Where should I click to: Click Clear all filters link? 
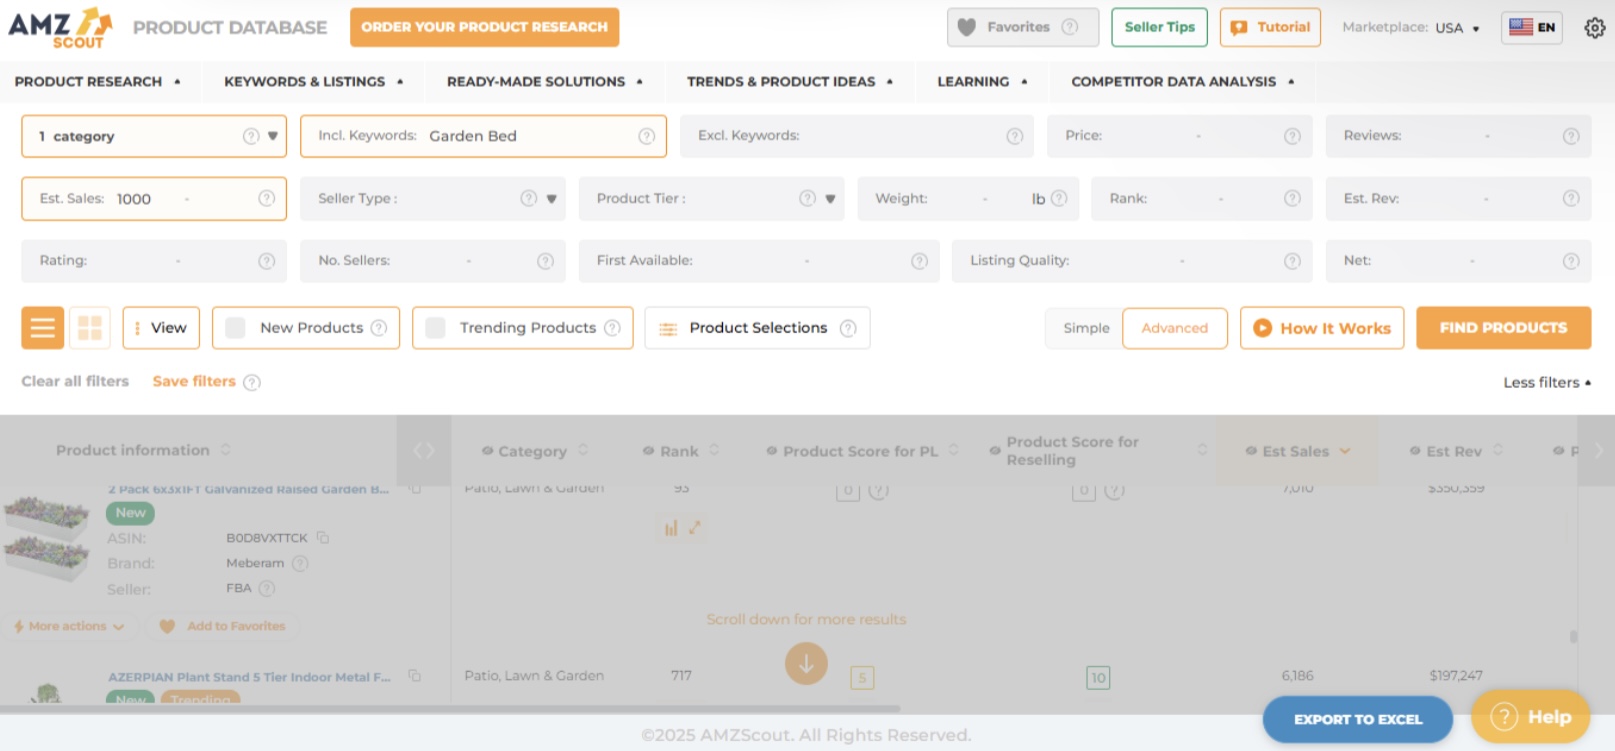coord(75,381)
